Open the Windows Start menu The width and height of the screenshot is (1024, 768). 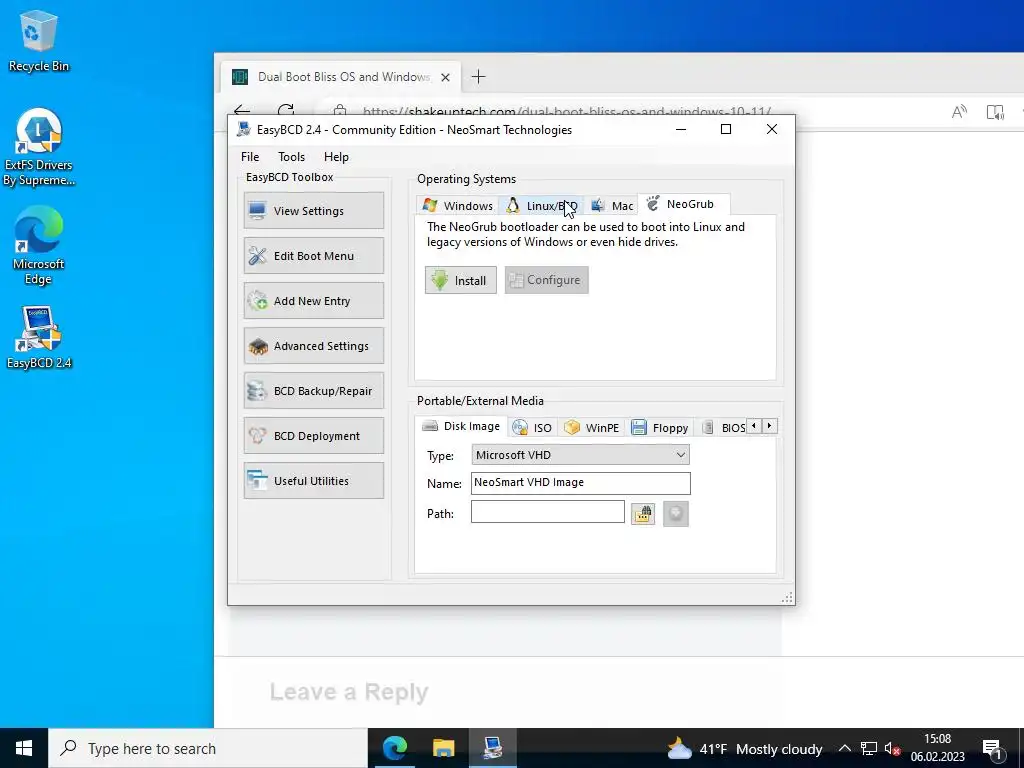[x=24, y=748]
